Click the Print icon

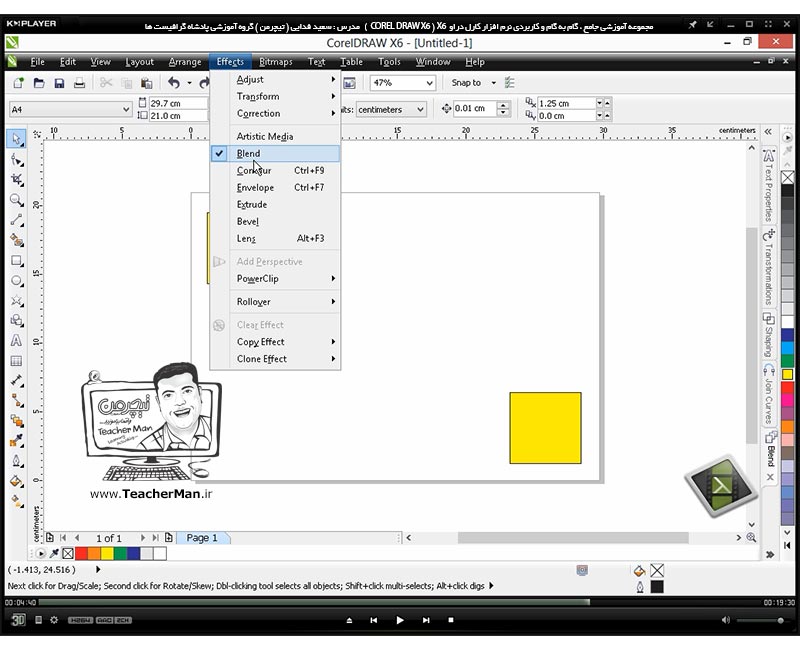[79, 83]
